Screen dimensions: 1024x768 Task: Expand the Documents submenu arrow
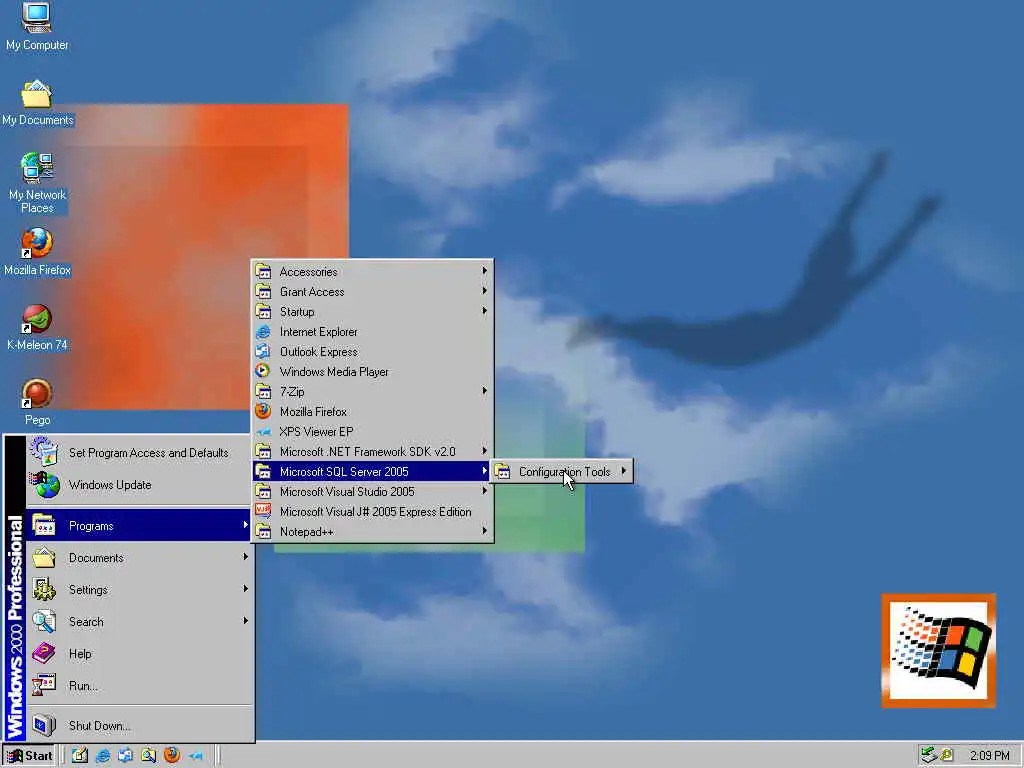click(x=246, y=556)
